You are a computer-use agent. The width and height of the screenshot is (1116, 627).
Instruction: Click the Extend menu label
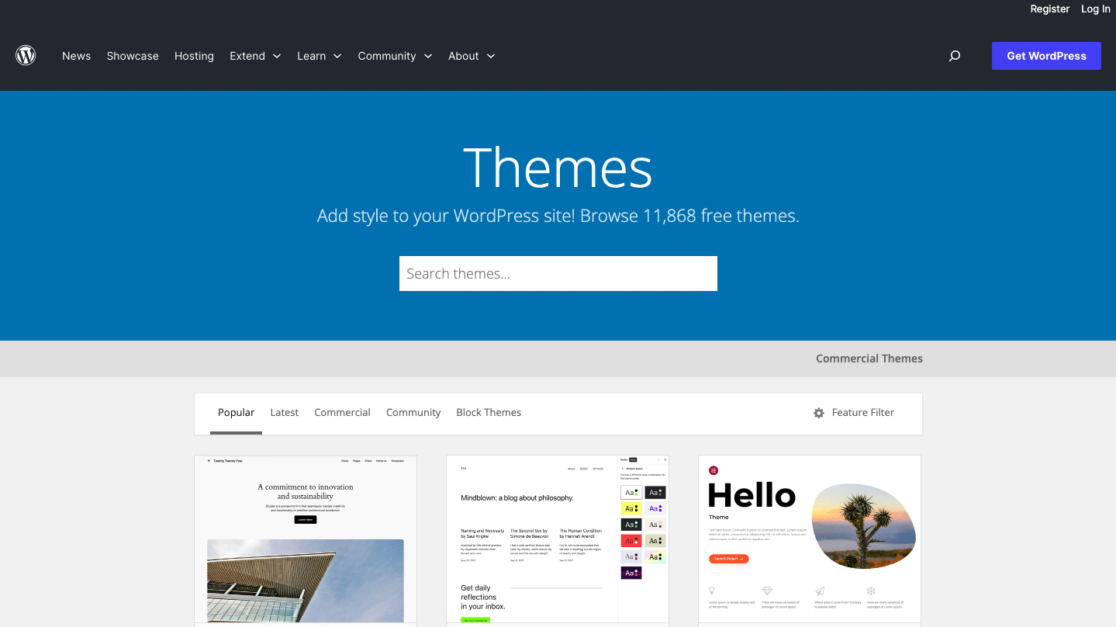point(247,56)
